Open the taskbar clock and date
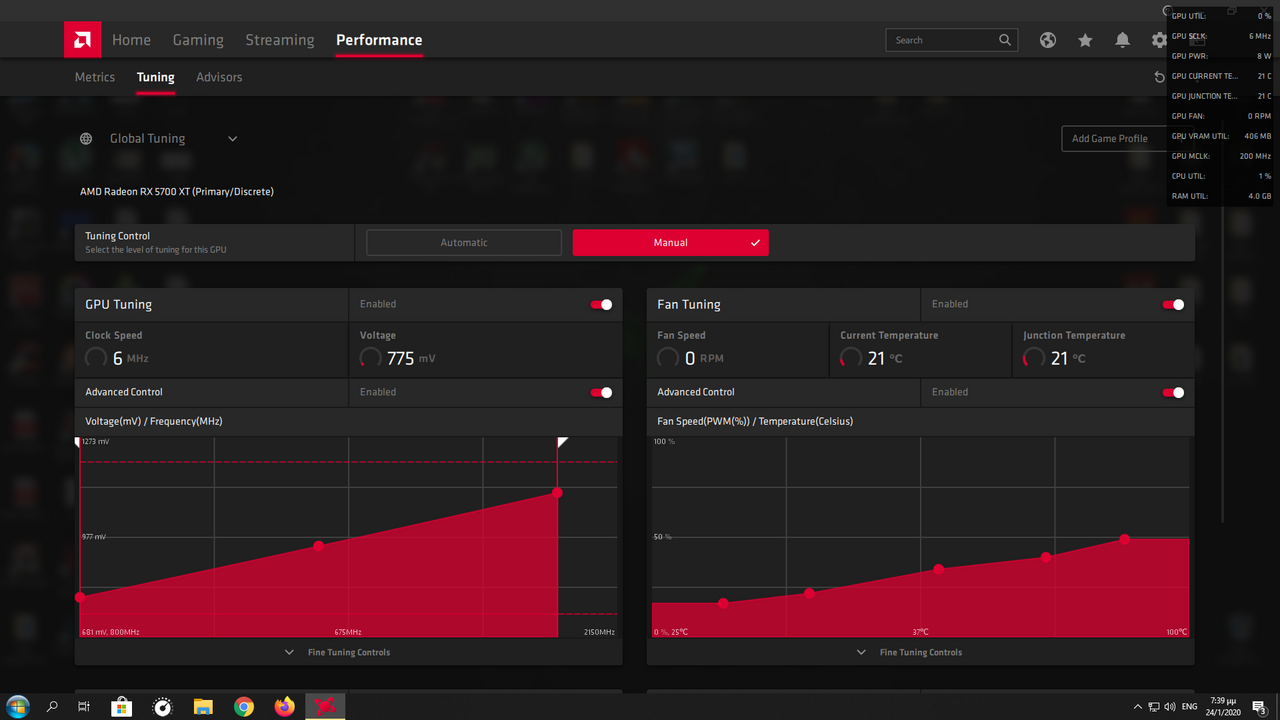This screenshot has height=720, width=1280. (x=1223, y=707)
